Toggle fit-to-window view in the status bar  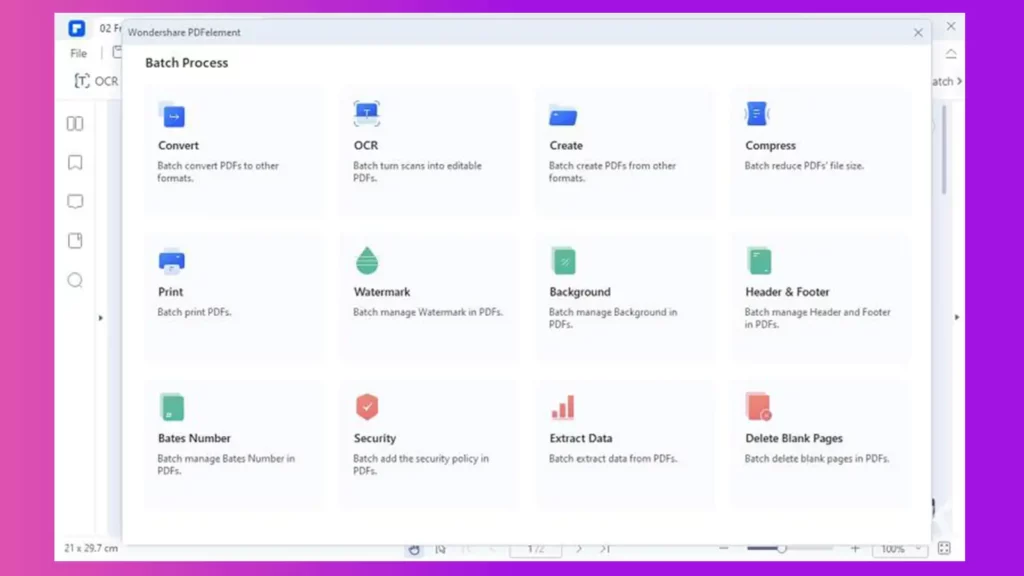pyautogui.click(x=944, y=549)
